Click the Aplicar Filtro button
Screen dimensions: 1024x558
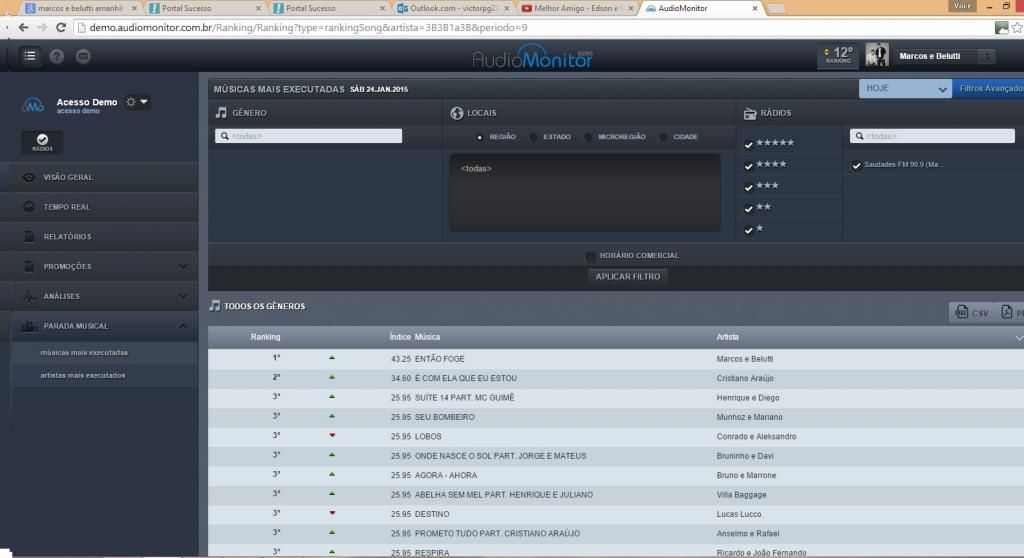tap(627, 276)
